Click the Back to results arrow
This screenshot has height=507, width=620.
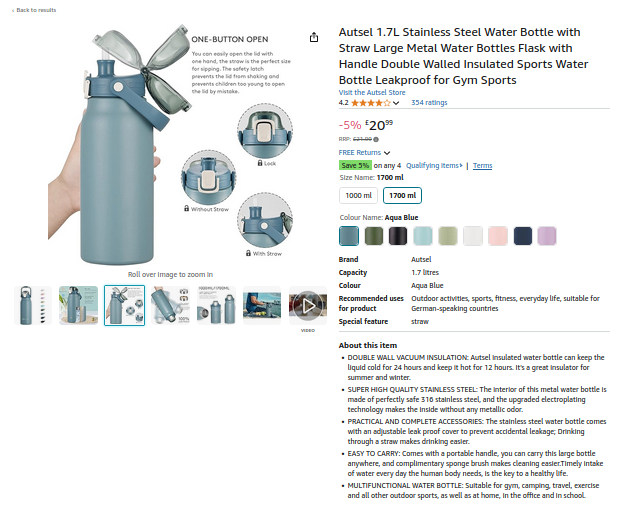point(10,10)
